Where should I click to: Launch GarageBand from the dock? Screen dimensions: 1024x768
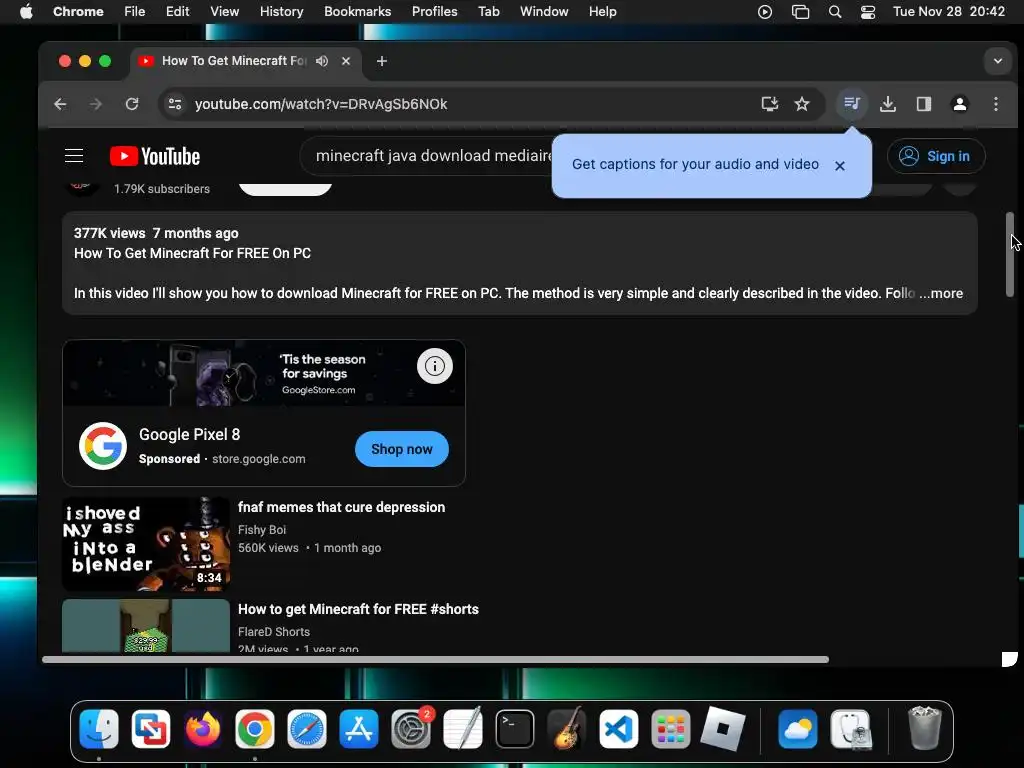coord(566,729)
